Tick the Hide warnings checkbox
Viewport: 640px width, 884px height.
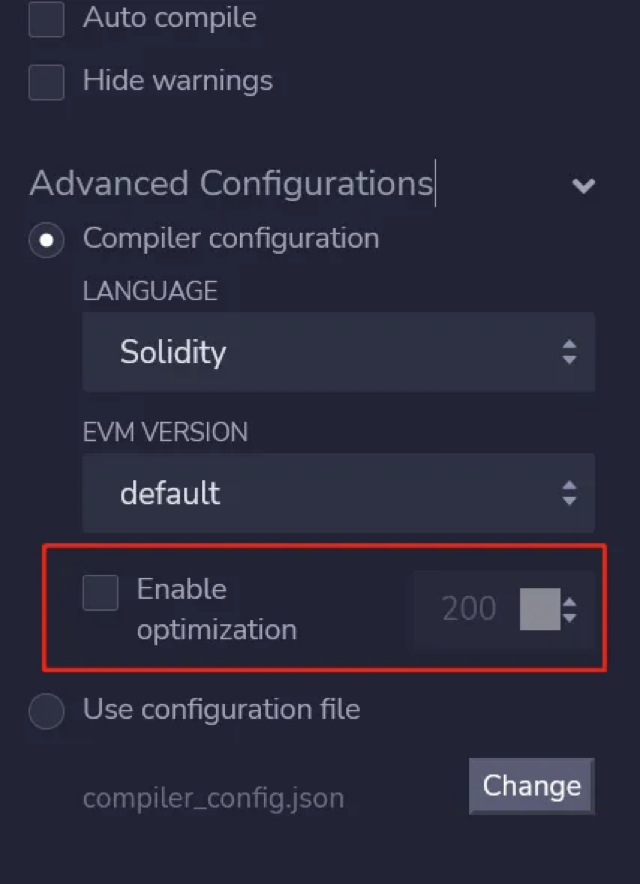46,82
